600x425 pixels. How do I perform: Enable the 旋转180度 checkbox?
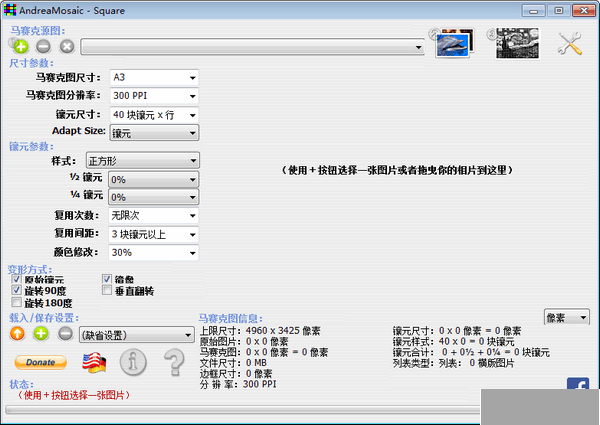pos(16,302)
